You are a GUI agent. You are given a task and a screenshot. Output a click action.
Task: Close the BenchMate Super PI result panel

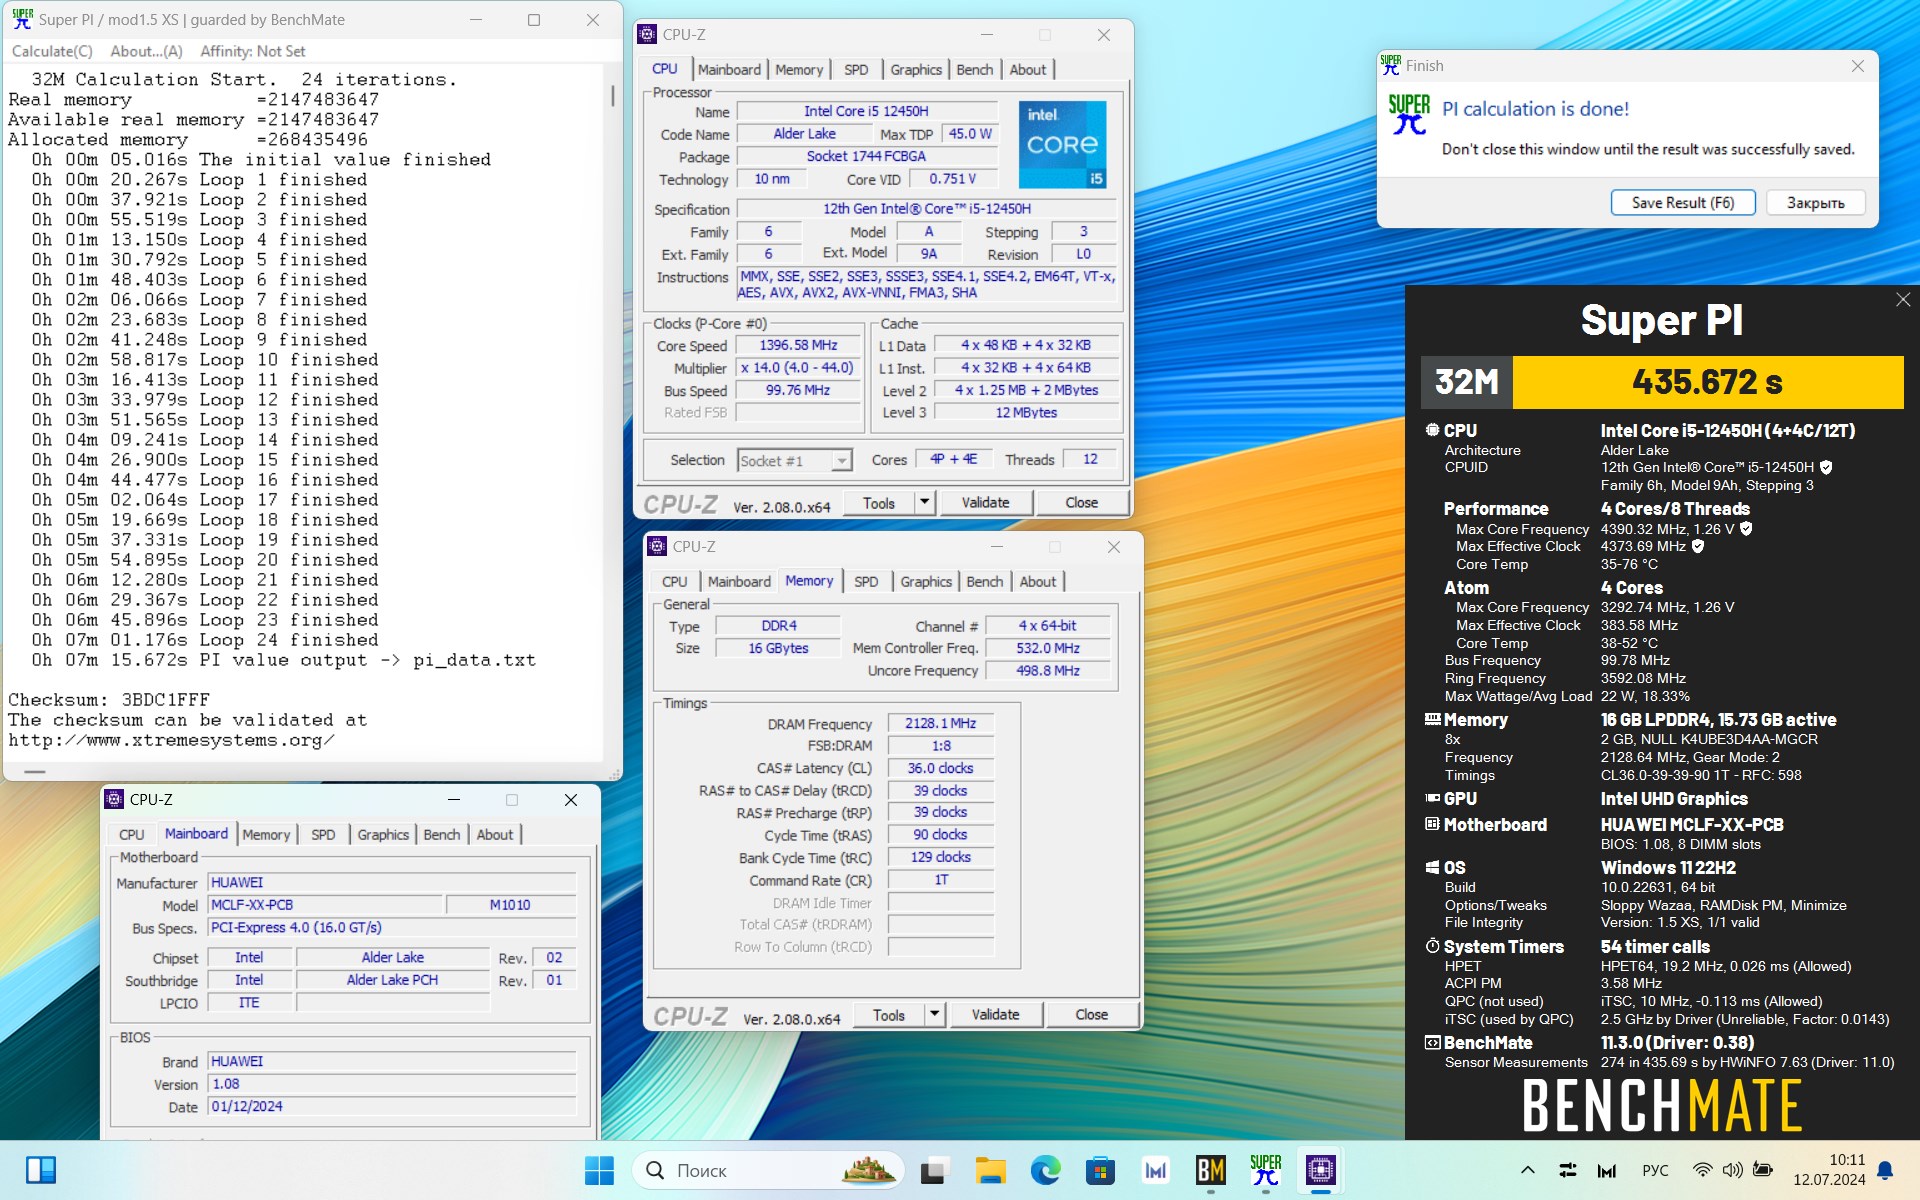(1902, 300)
